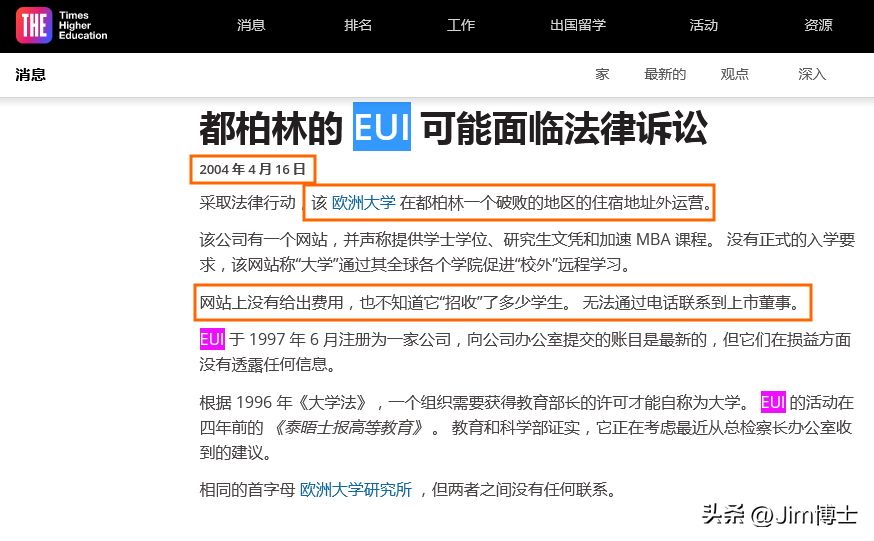Open the 排名 menu item
Viewport: 874px width, 541px height.
[358, 25]
